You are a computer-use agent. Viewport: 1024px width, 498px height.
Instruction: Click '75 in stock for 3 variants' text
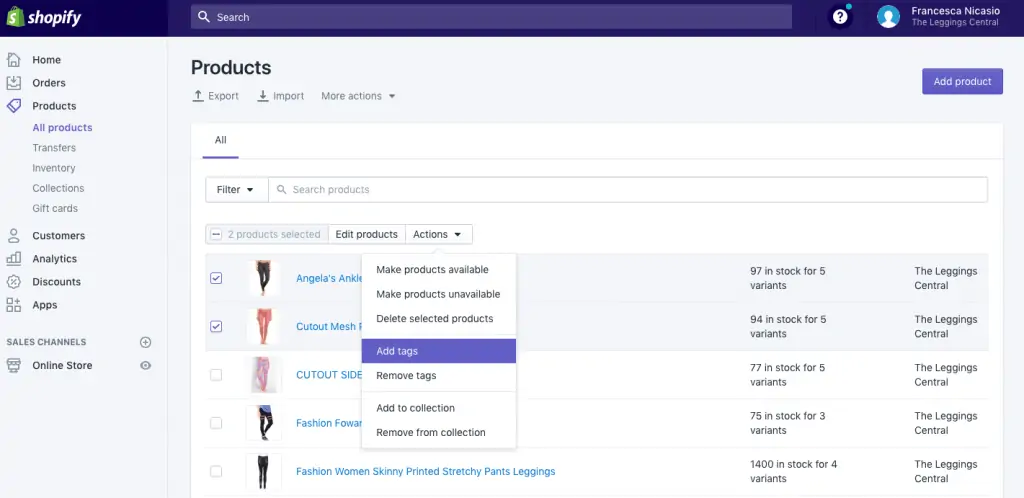tap(788, 423)
